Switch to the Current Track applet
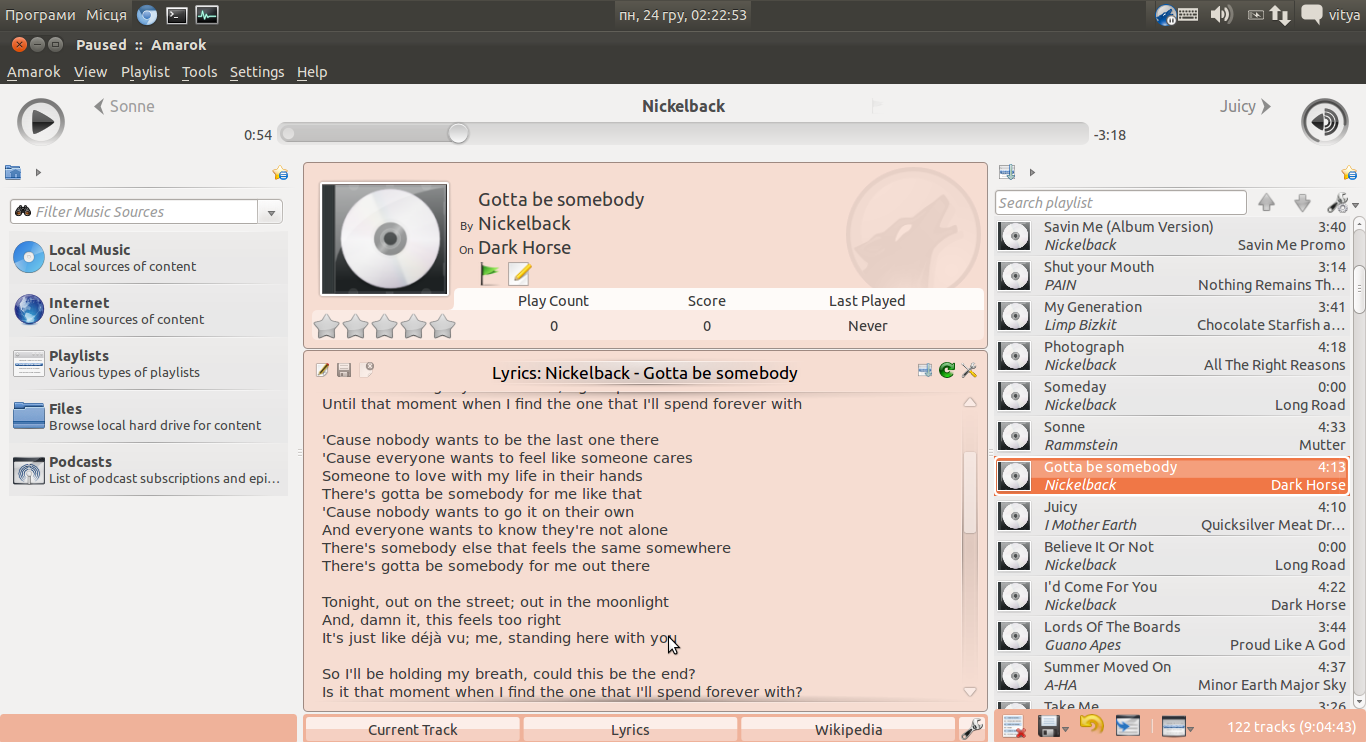Image resolution: width=1366 pixels, height=742 pixels. 413,730
